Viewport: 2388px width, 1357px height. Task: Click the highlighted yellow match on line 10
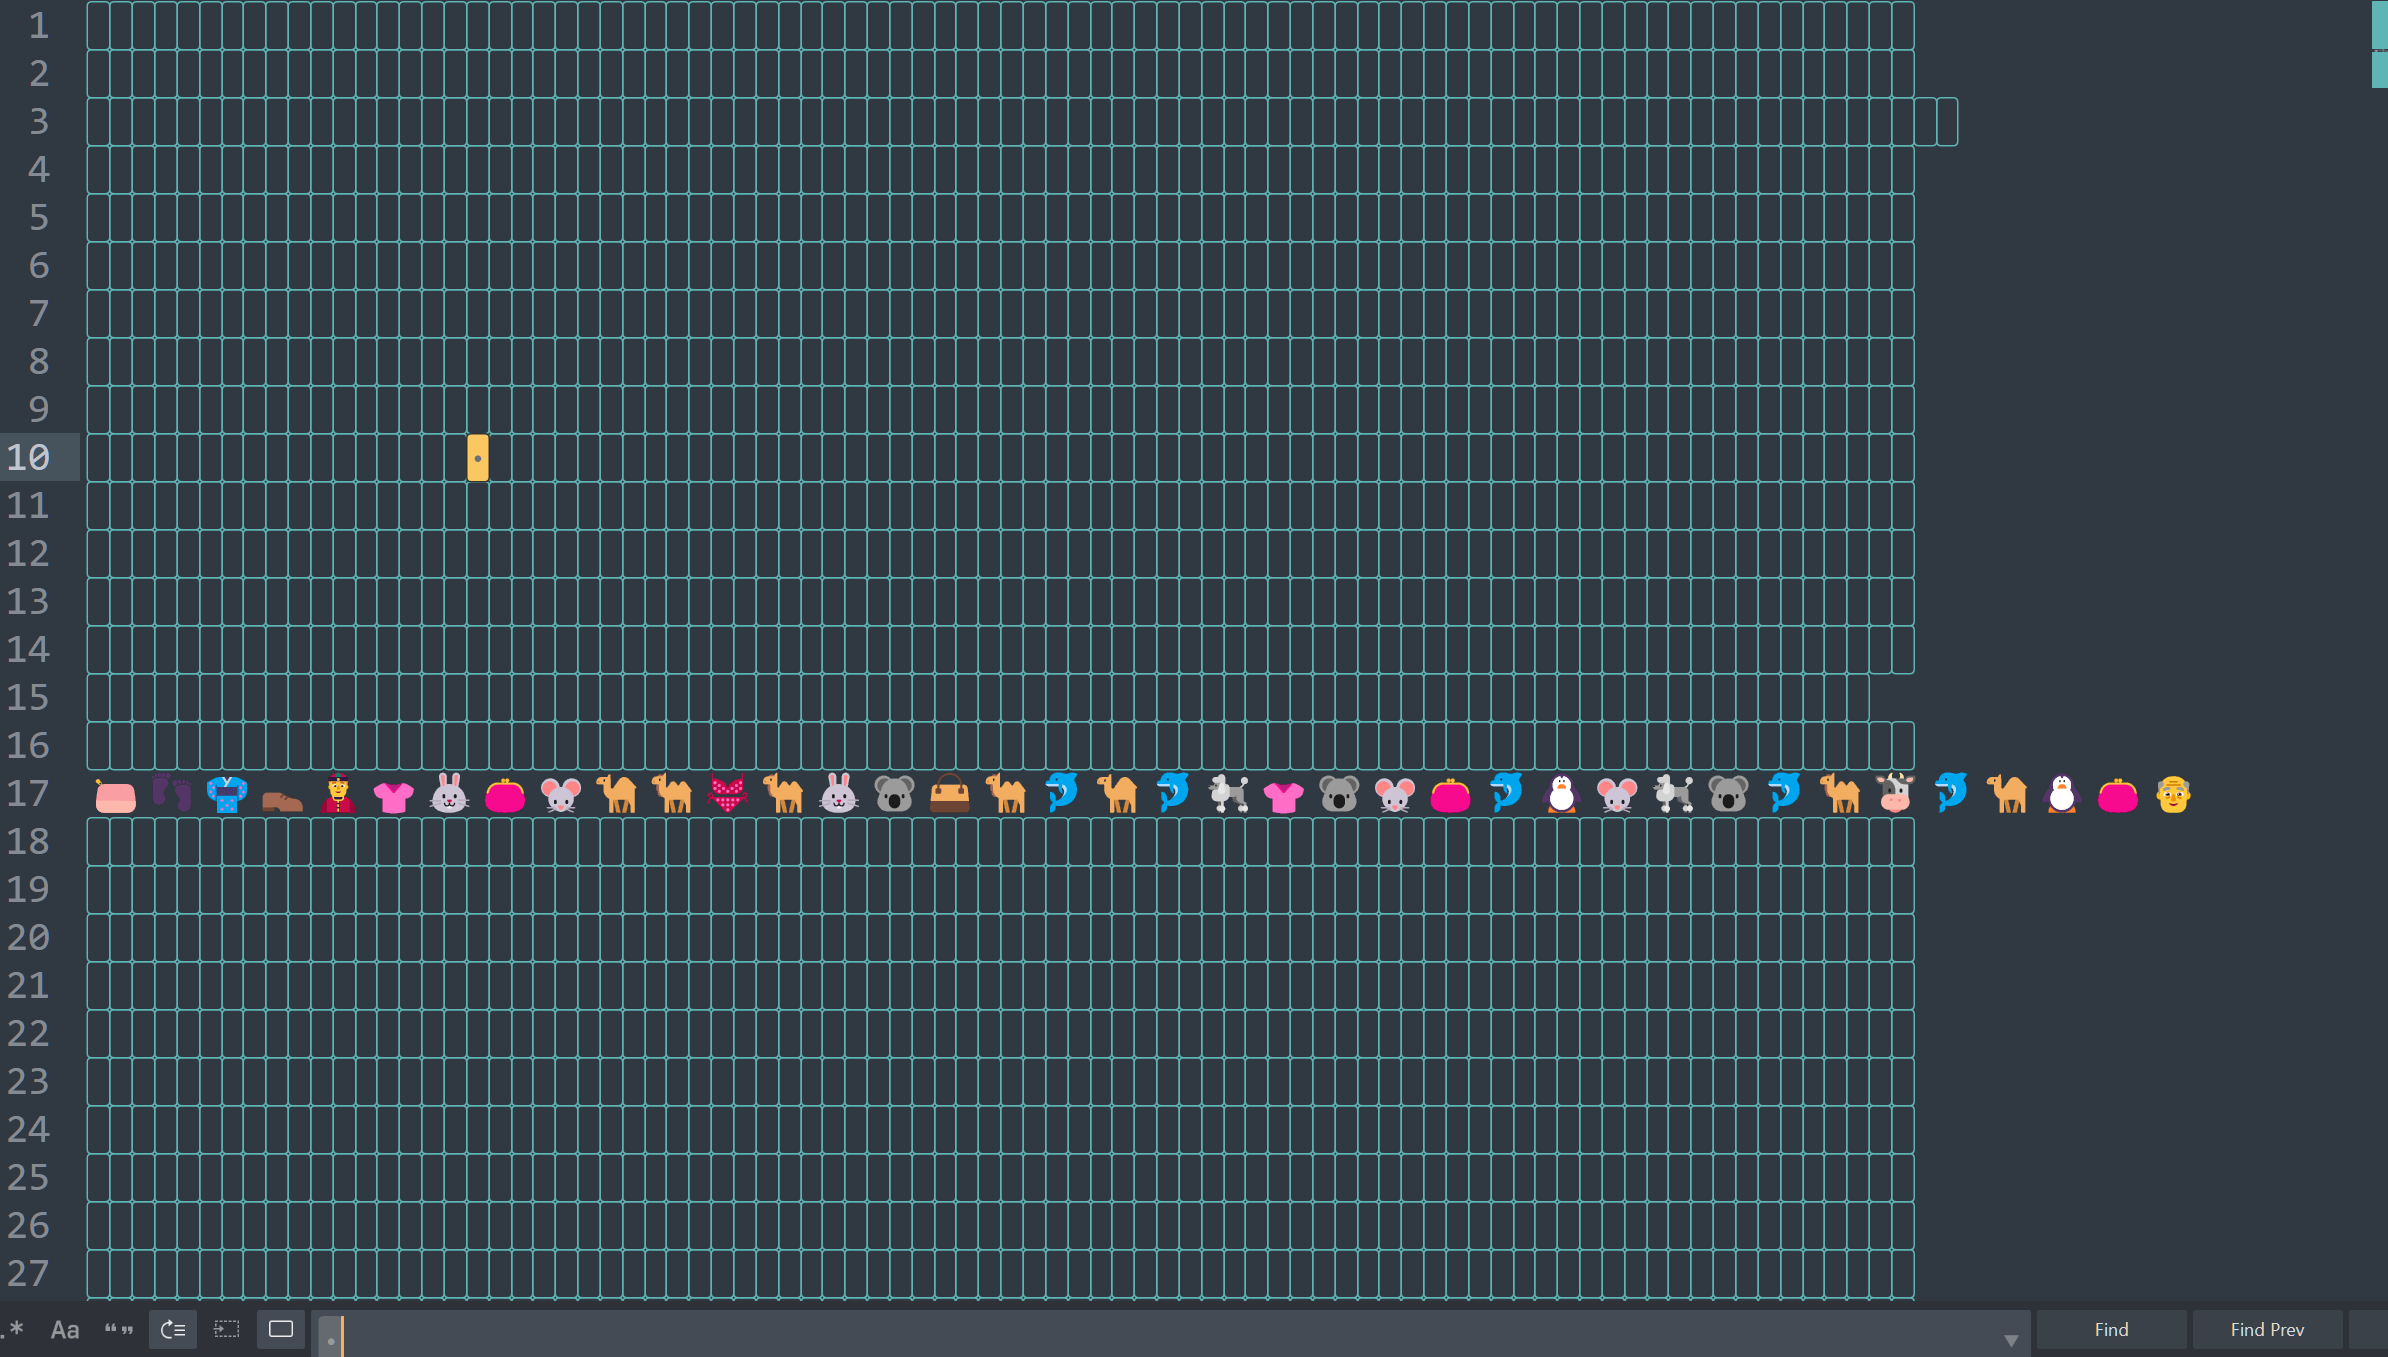point(478,458)
